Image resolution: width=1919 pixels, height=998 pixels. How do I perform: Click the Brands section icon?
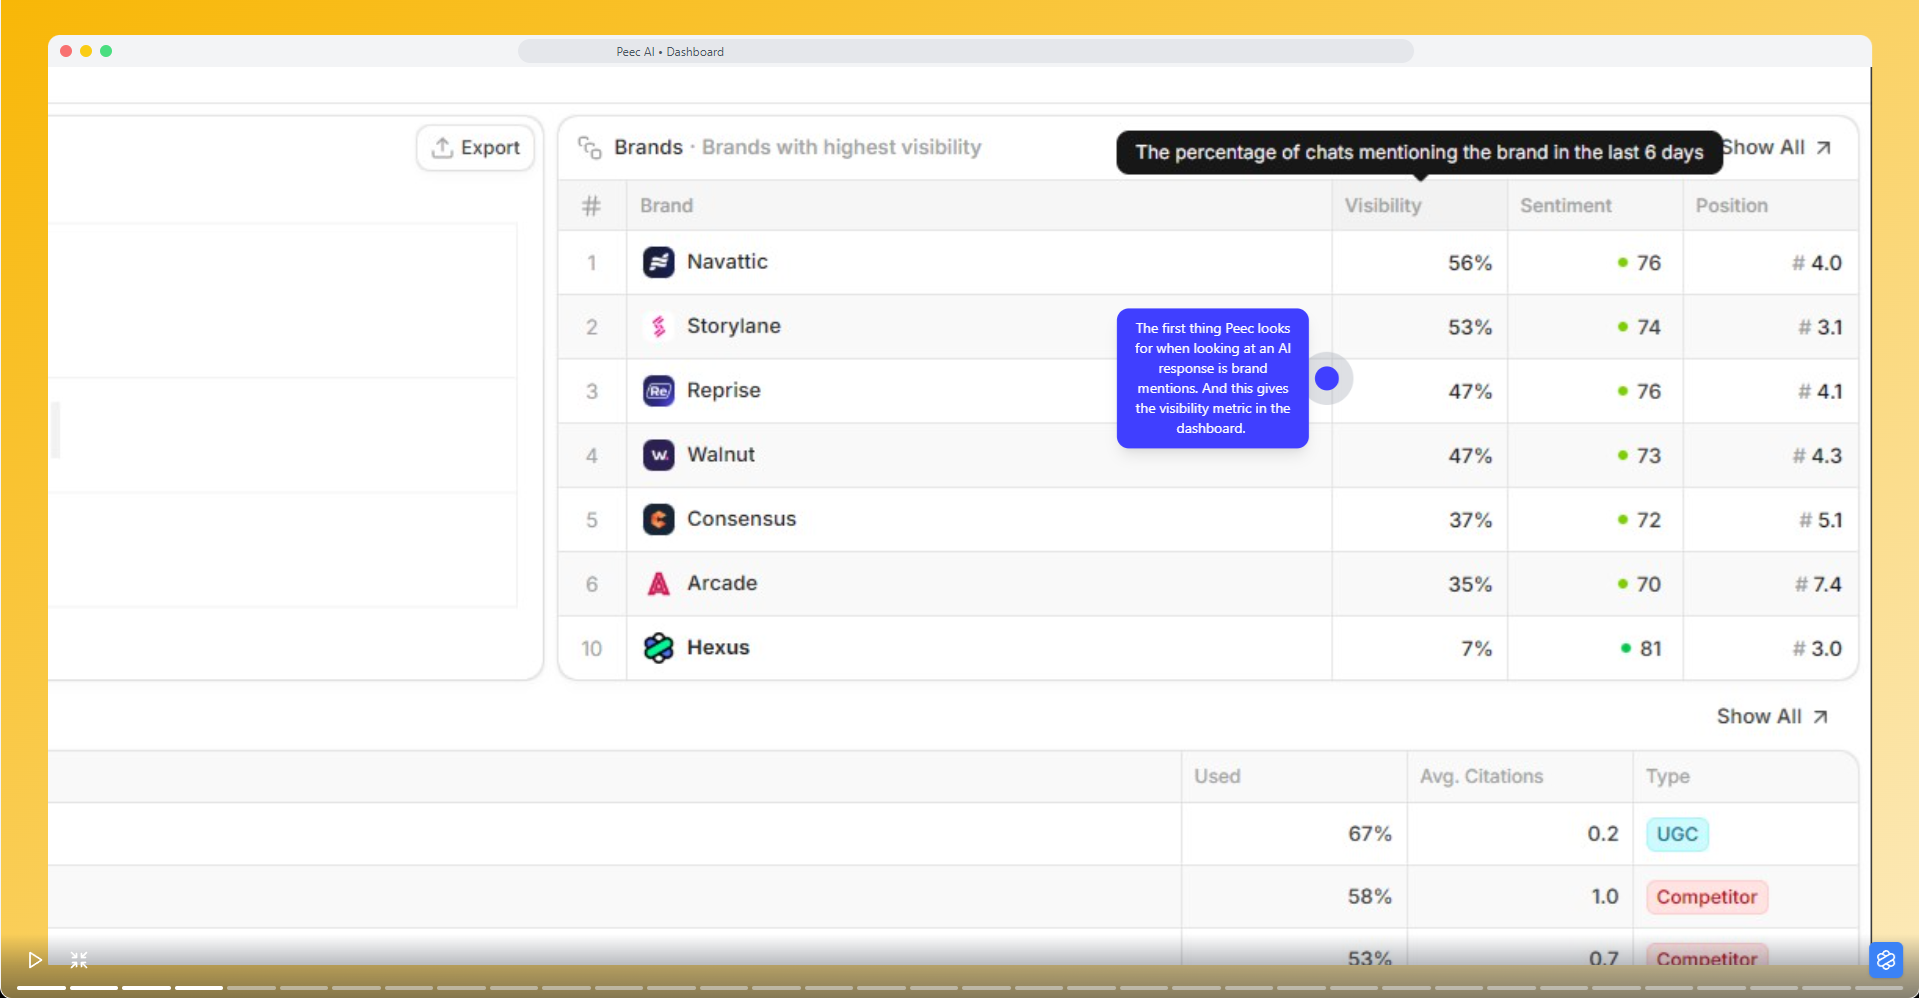589,148
